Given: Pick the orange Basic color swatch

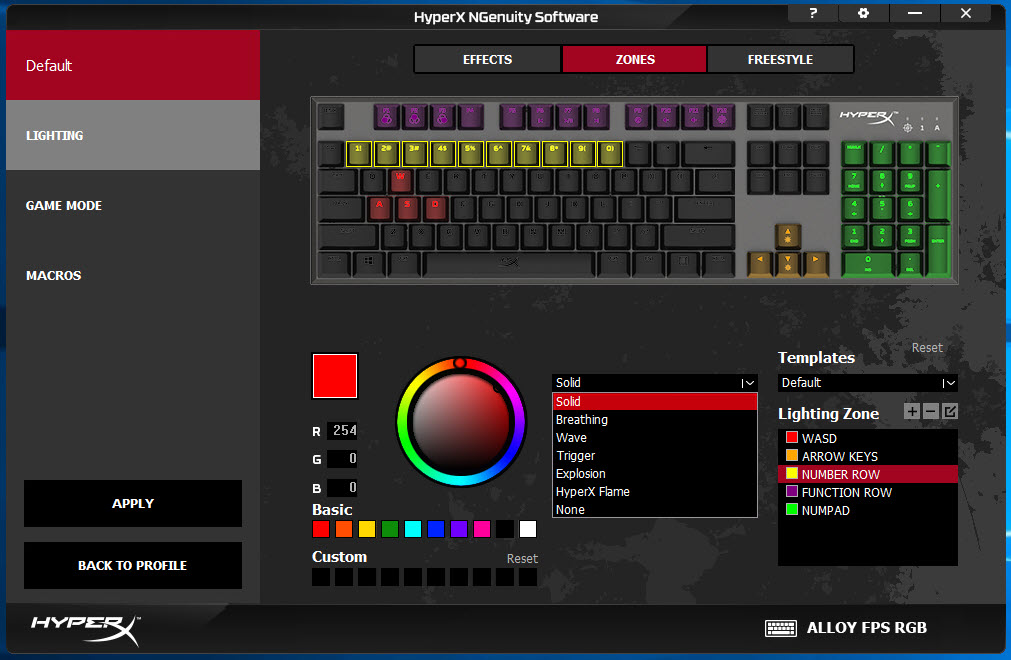Looking at the screenshot, I should tap(344, 529).
